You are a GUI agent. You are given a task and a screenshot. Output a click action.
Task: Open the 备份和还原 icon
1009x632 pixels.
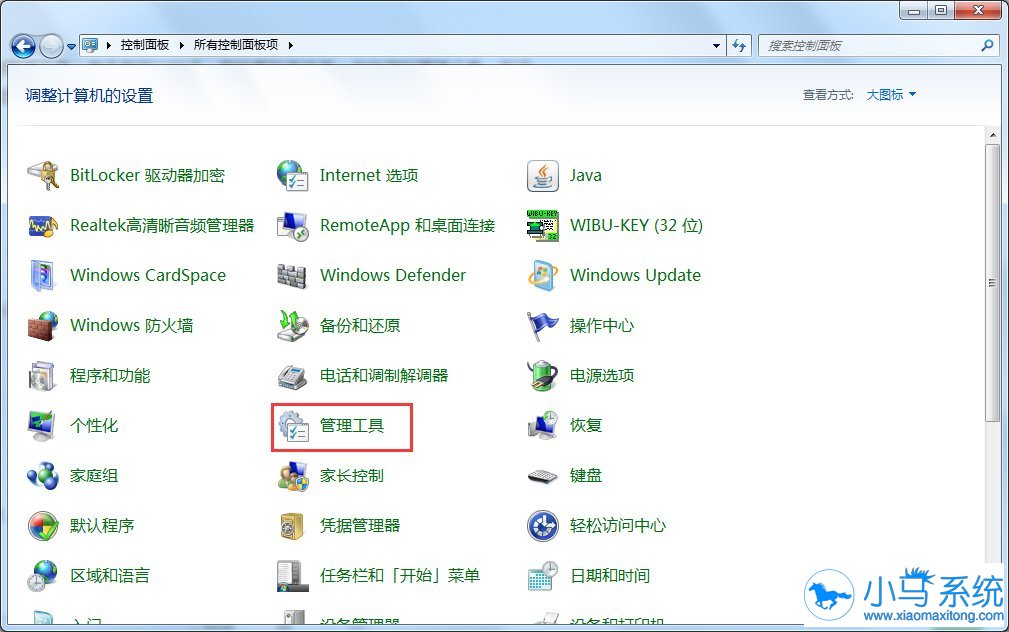293,326
